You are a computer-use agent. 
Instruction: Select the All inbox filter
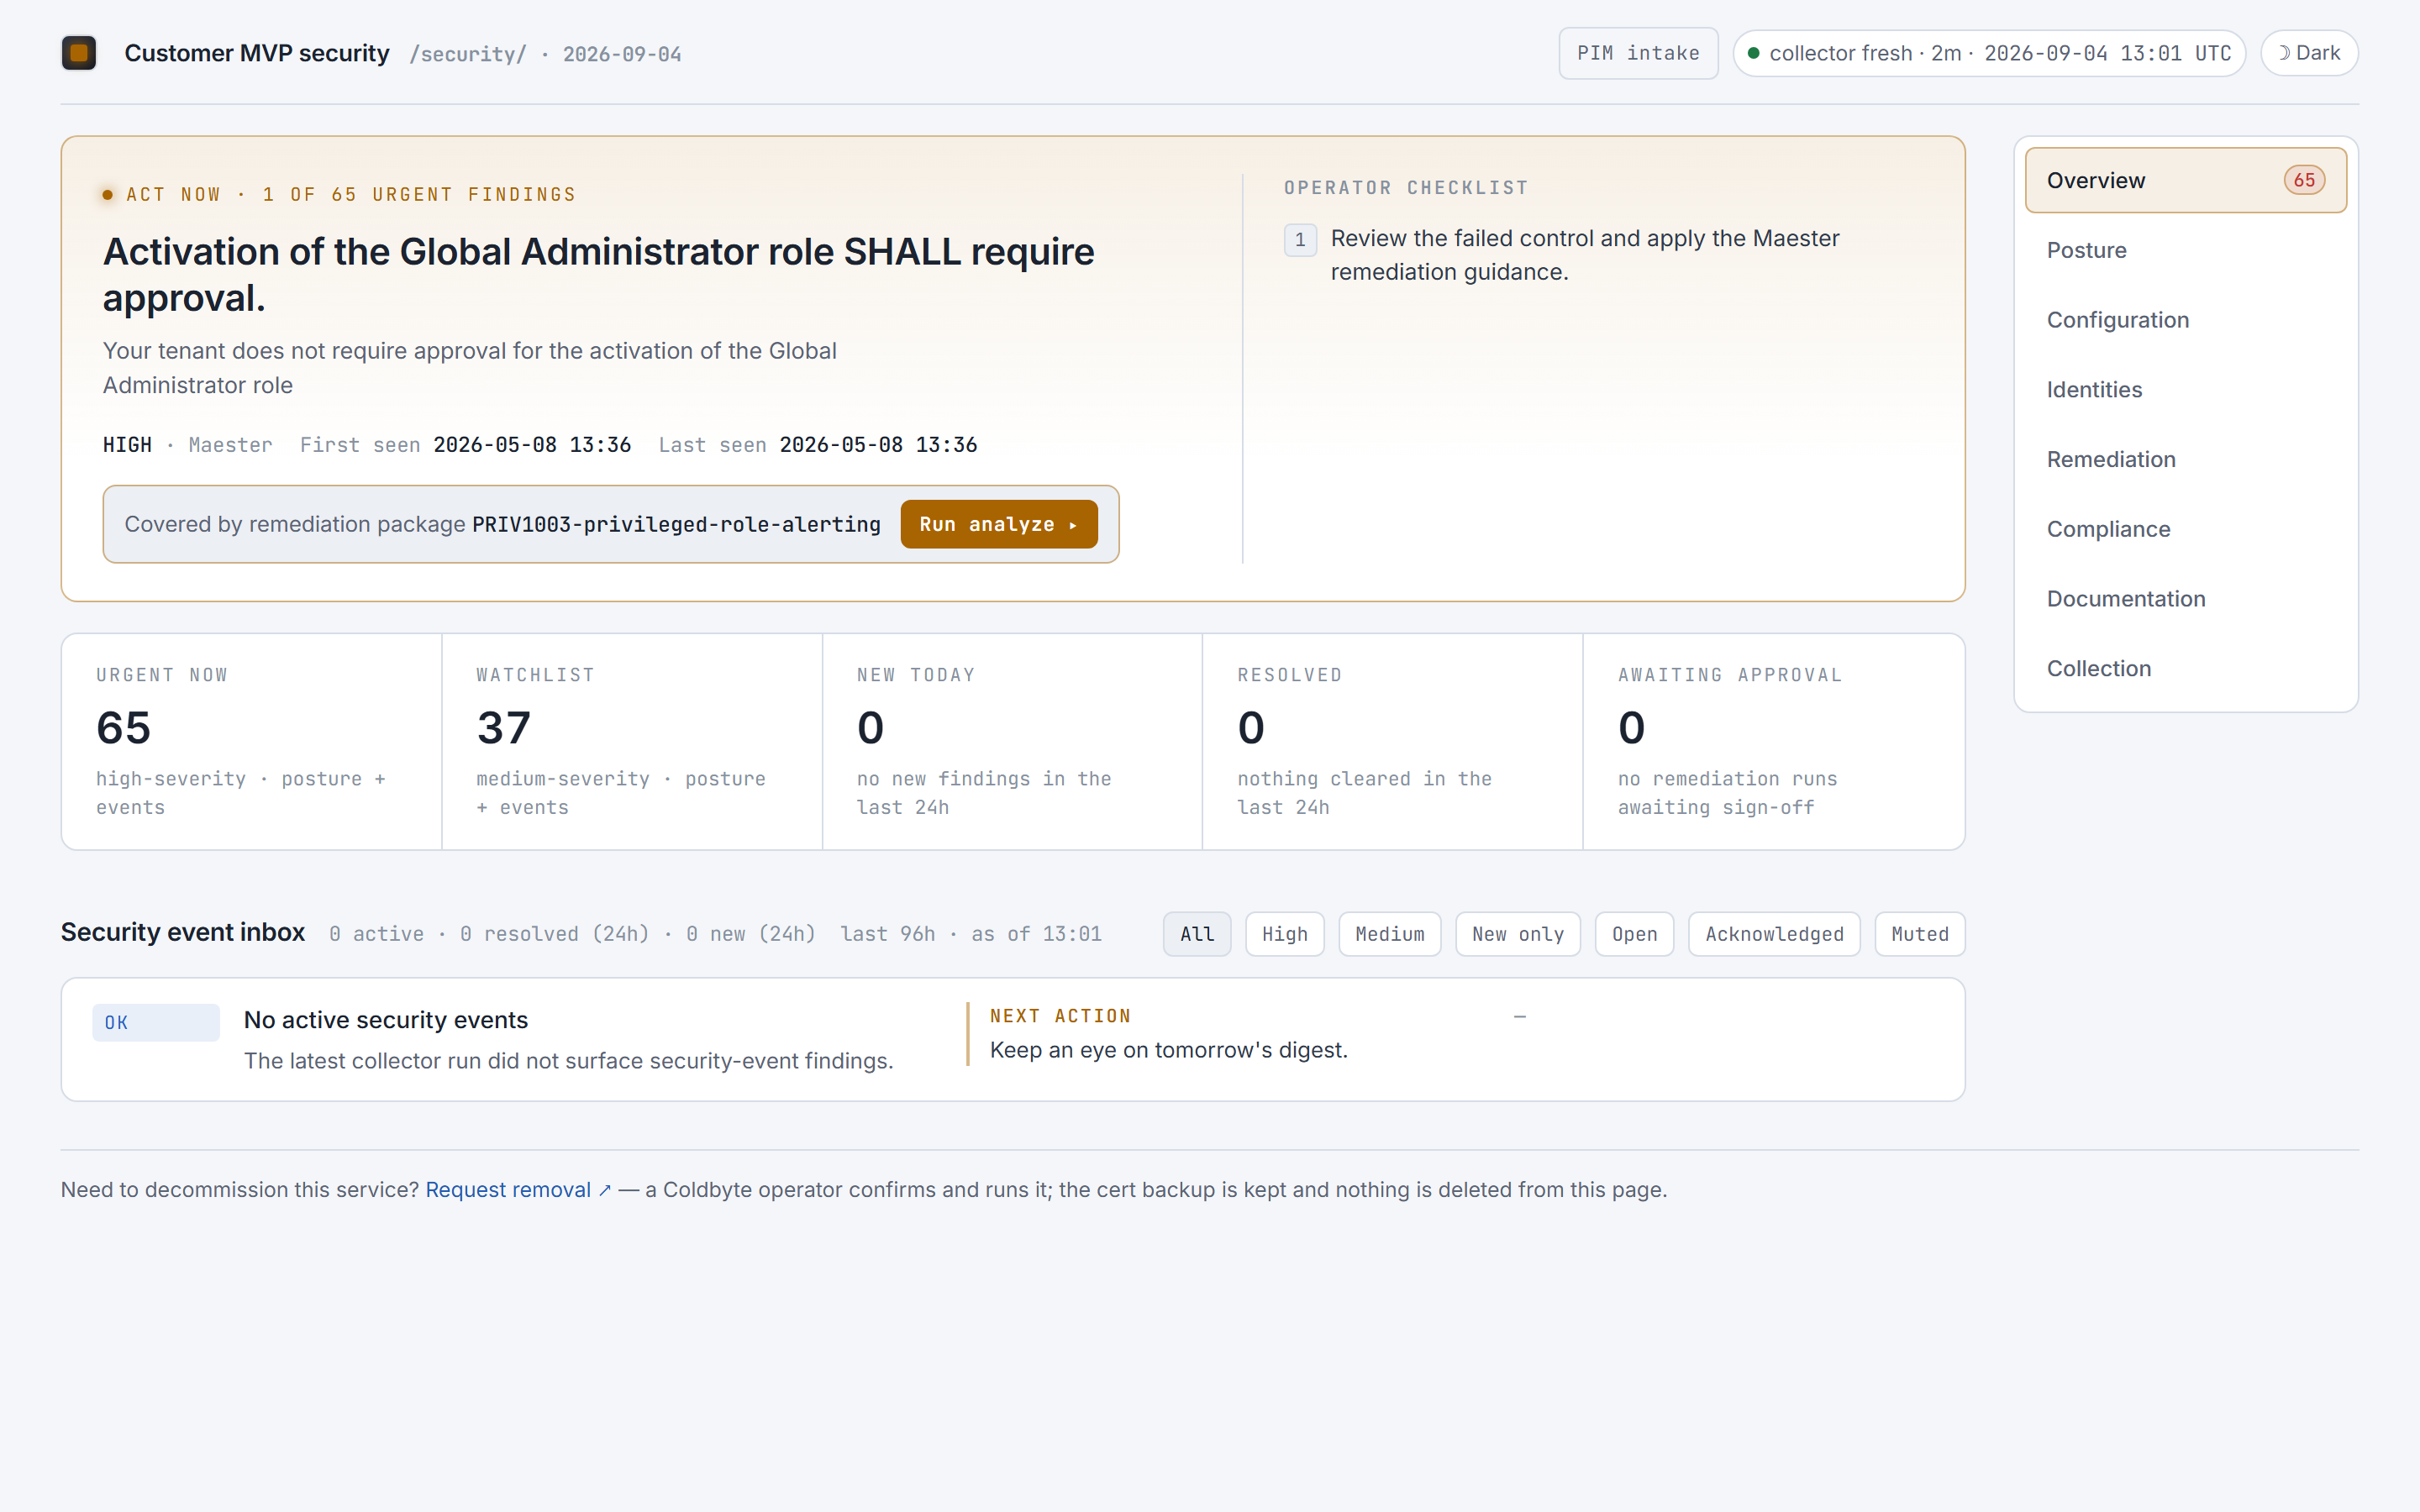pos(1197,934)
